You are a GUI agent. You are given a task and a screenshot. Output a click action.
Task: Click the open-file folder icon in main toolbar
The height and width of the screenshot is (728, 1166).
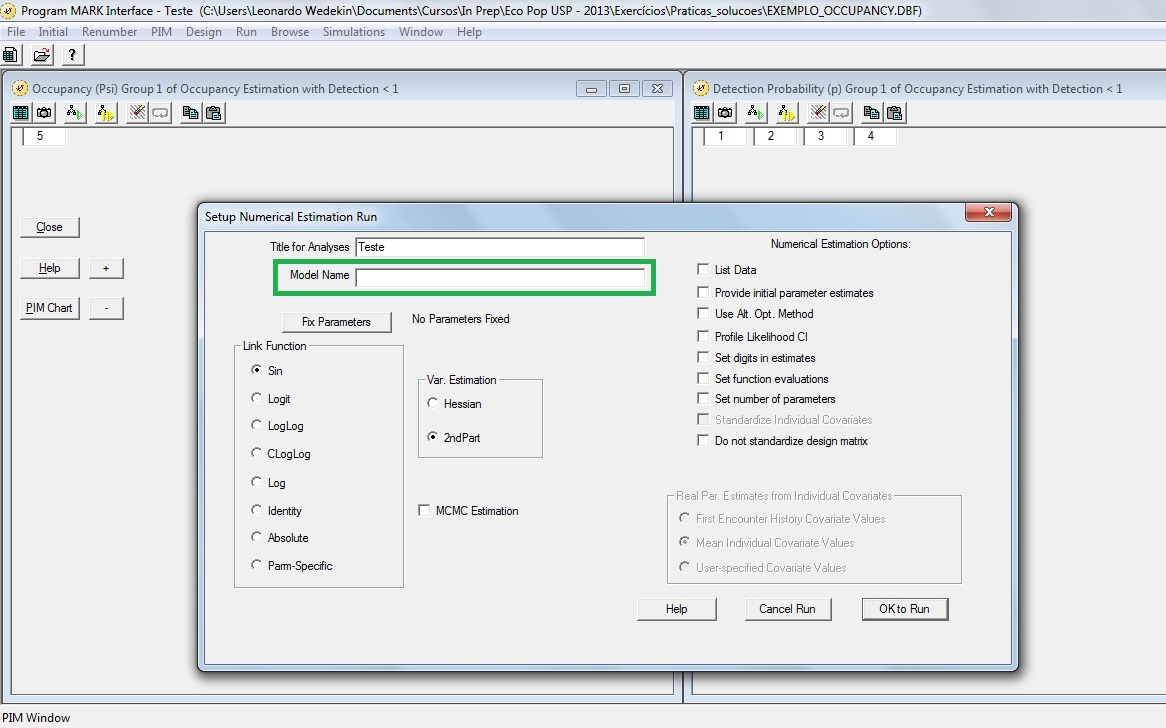[x=42, y=54]
